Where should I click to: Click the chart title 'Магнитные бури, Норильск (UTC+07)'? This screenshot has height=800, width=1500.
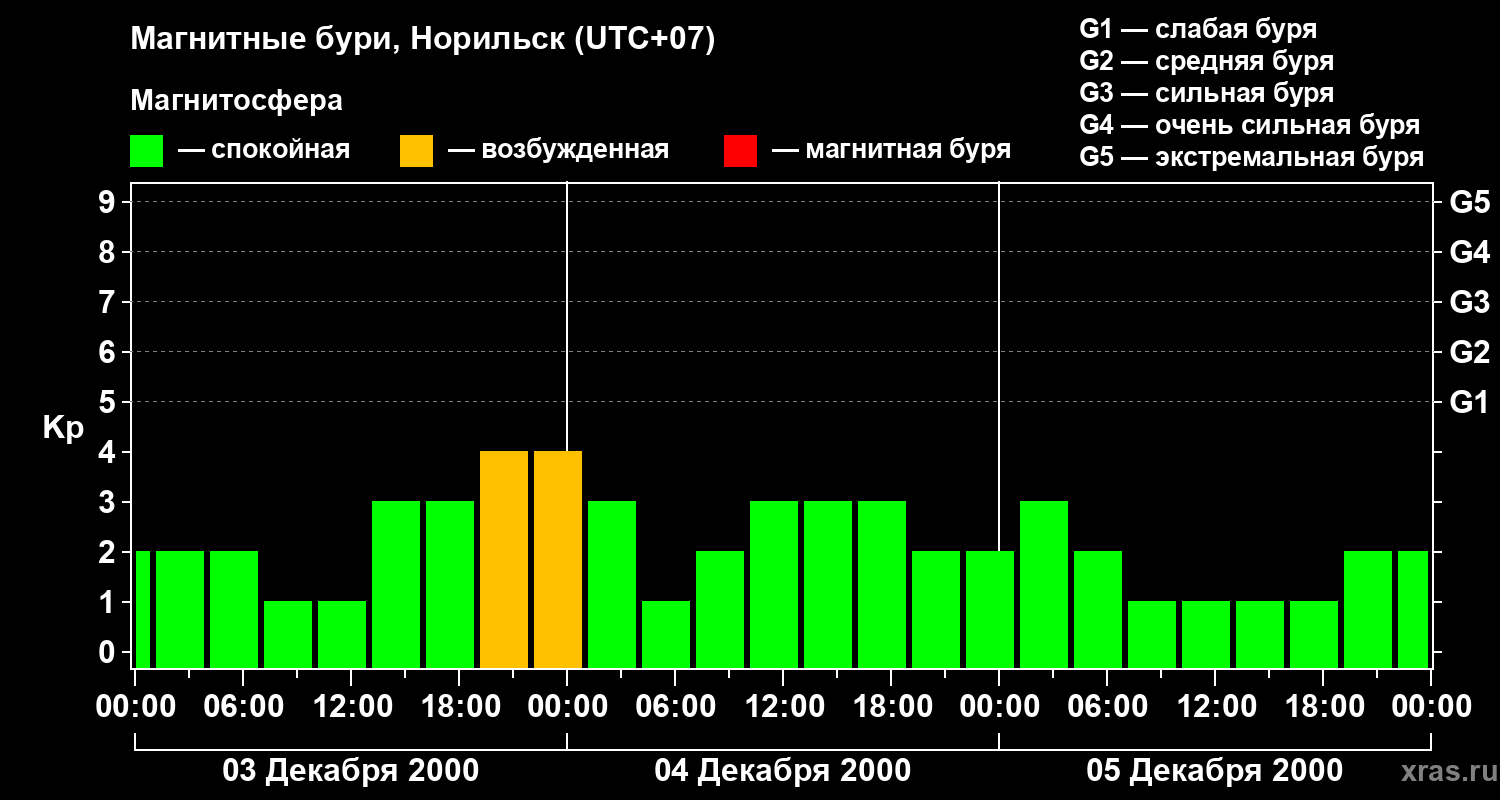click(423, 41)
